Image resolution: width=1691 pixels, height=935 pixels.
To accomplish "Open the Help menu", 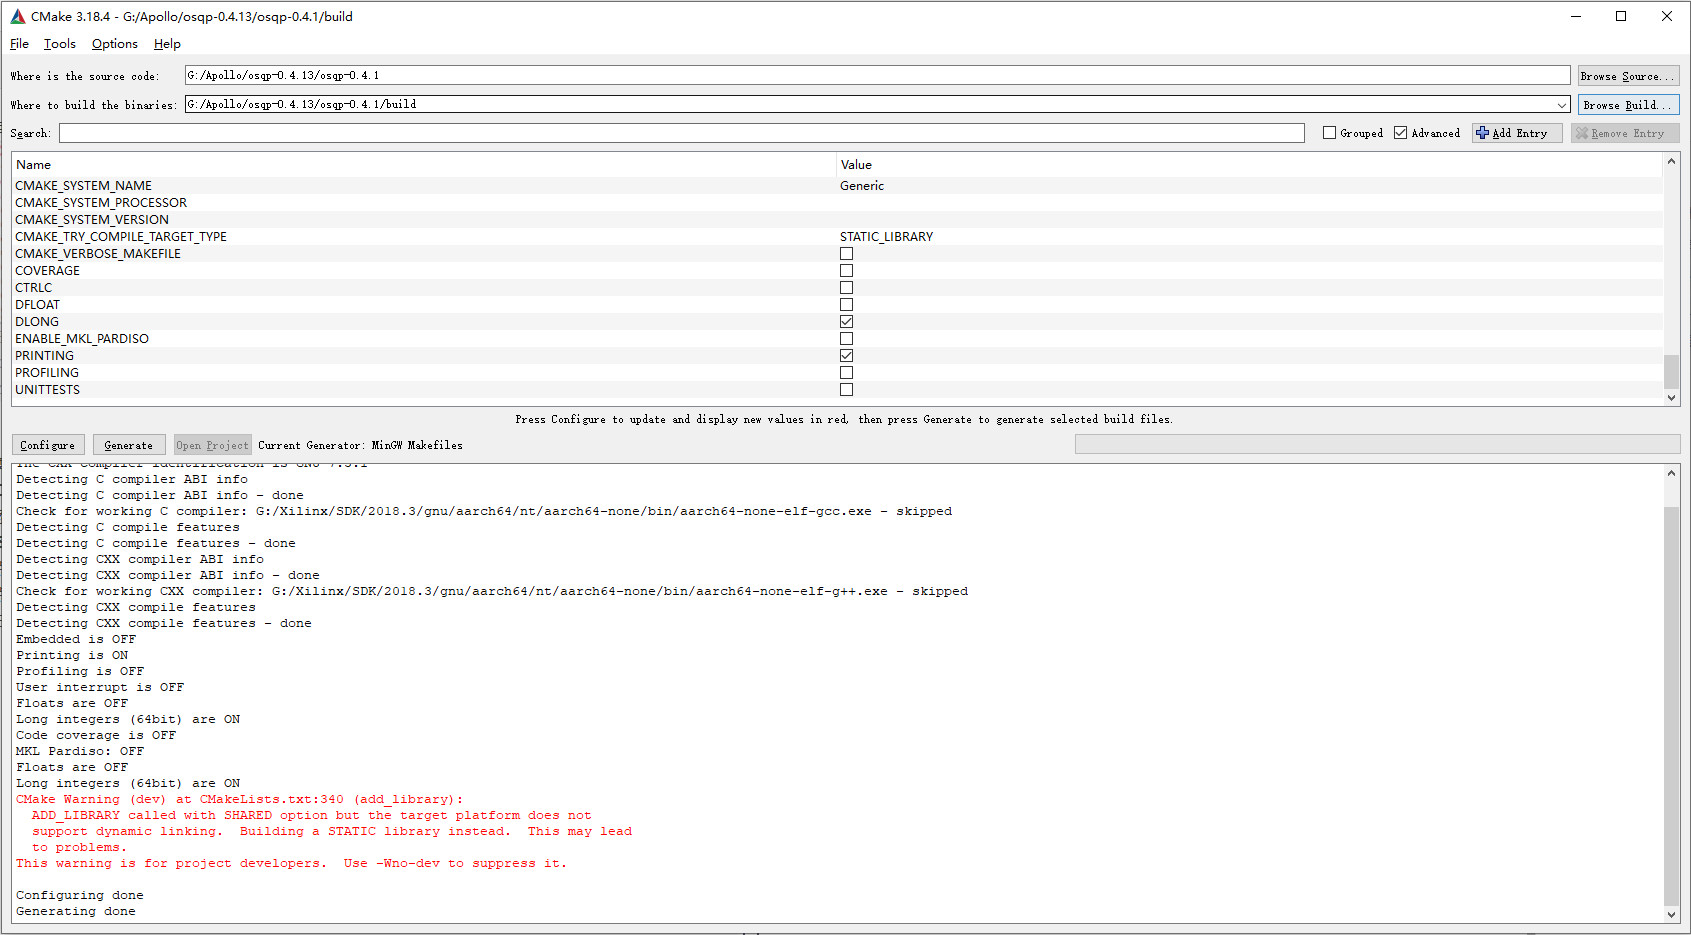I will point(167,44).
